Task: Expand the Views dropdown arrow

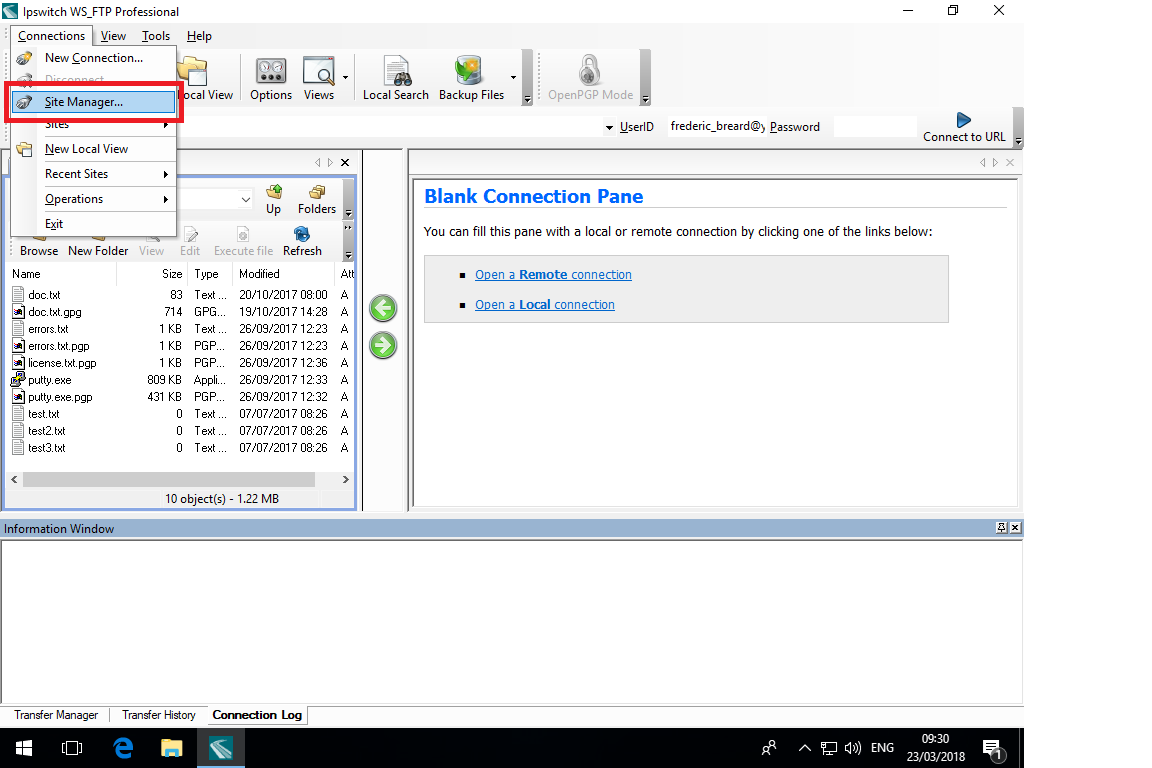Action: coord(345,78)
